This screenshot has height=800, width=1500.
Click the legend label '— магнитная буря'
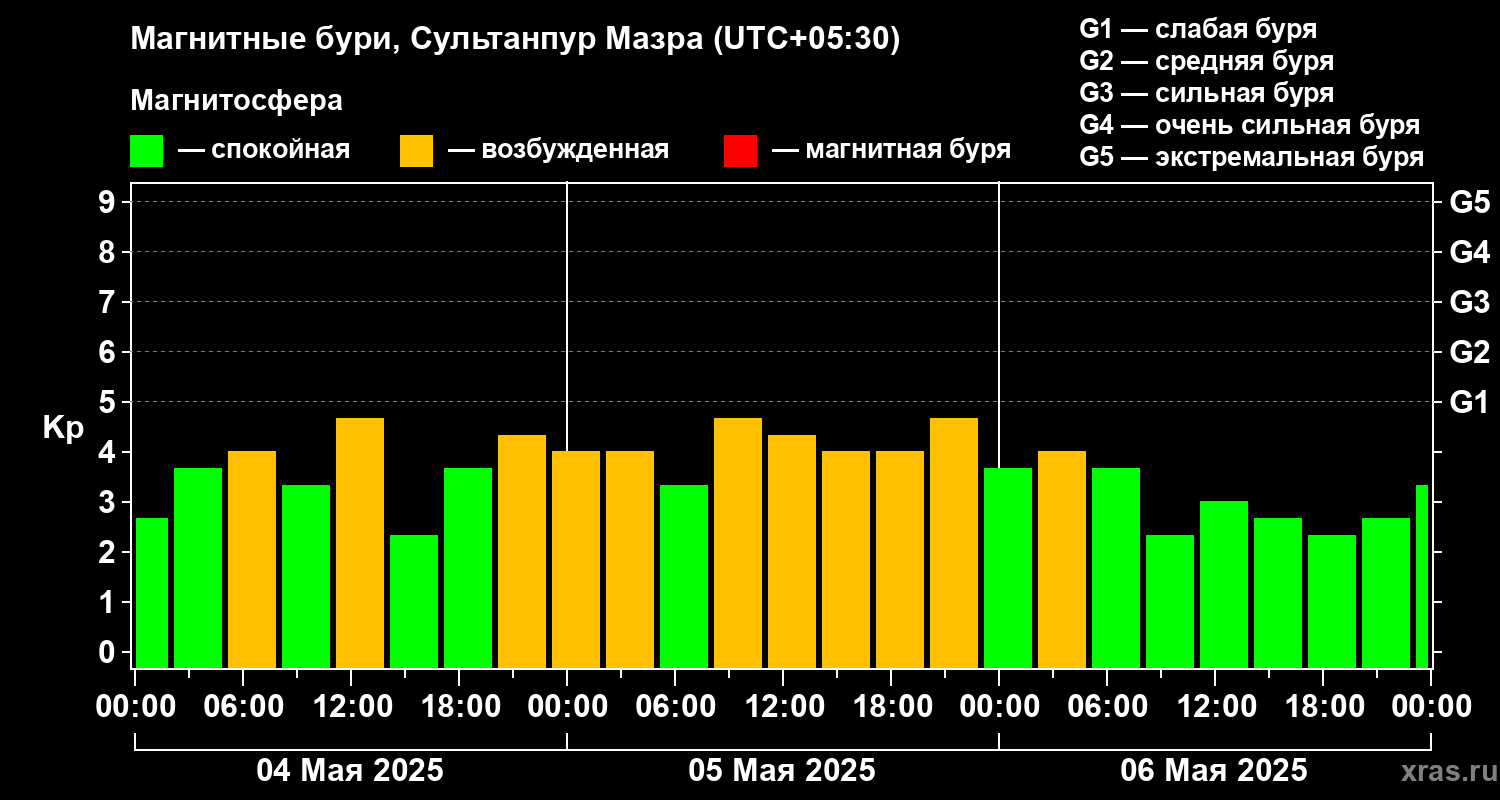892,151
